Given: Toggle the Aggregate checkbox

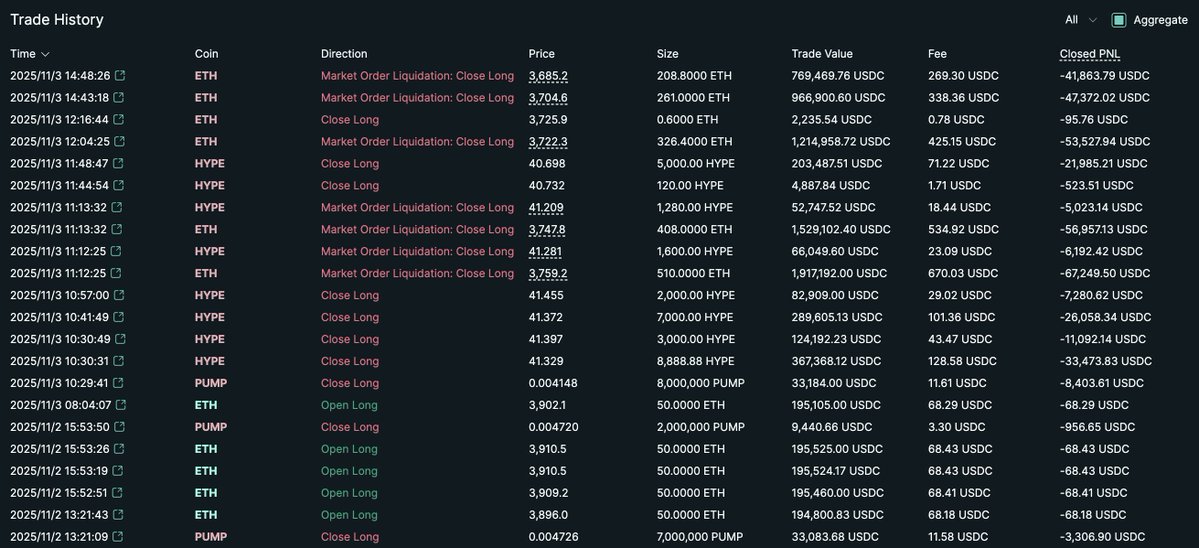Looking at the screenshot, I should (1119, 20).
